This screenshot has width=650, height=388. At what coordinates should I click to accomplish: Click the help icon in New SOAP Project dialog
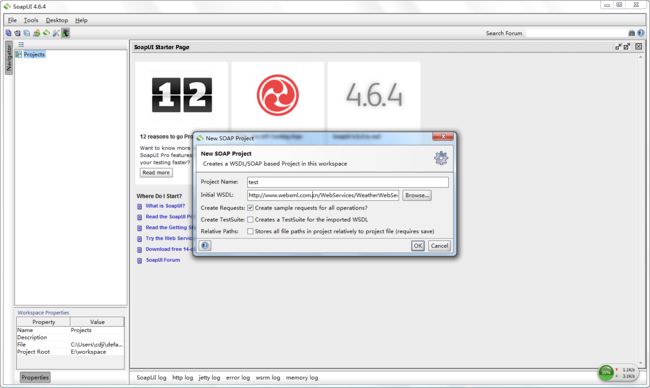(205, 245)
